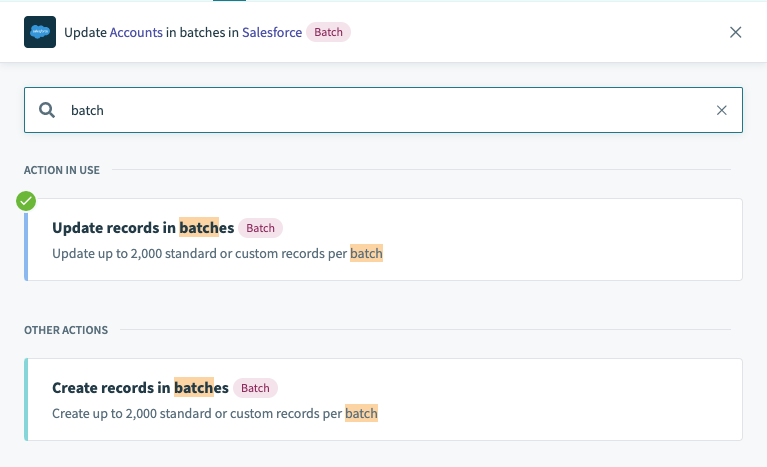Click the Batch badge in the header title
This screenshot has height=467, width=767.
[328, 32]
